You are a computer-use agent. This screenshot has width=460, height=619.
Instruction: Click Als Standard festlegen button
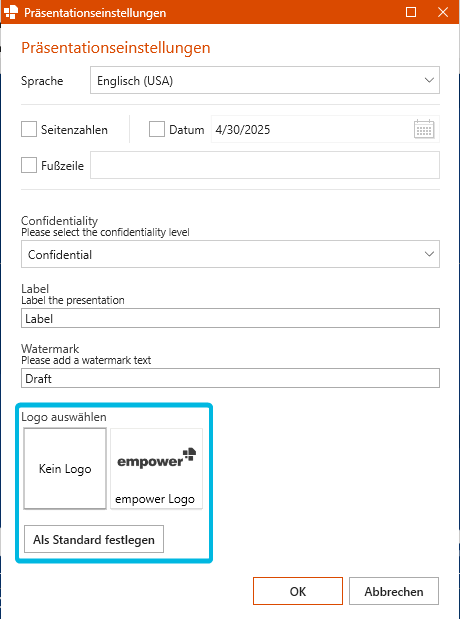[x=94, y=539]
